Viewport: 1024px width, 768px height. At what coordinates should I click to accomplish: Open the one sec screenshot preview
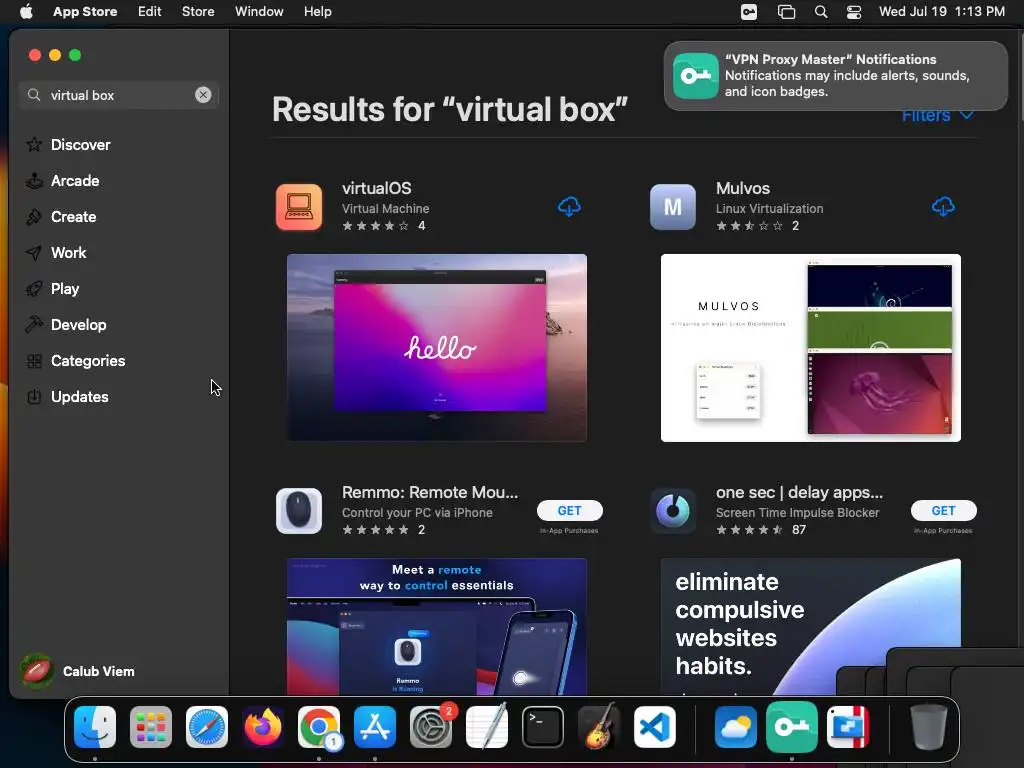pyautogui.click(x=810, y=626)
